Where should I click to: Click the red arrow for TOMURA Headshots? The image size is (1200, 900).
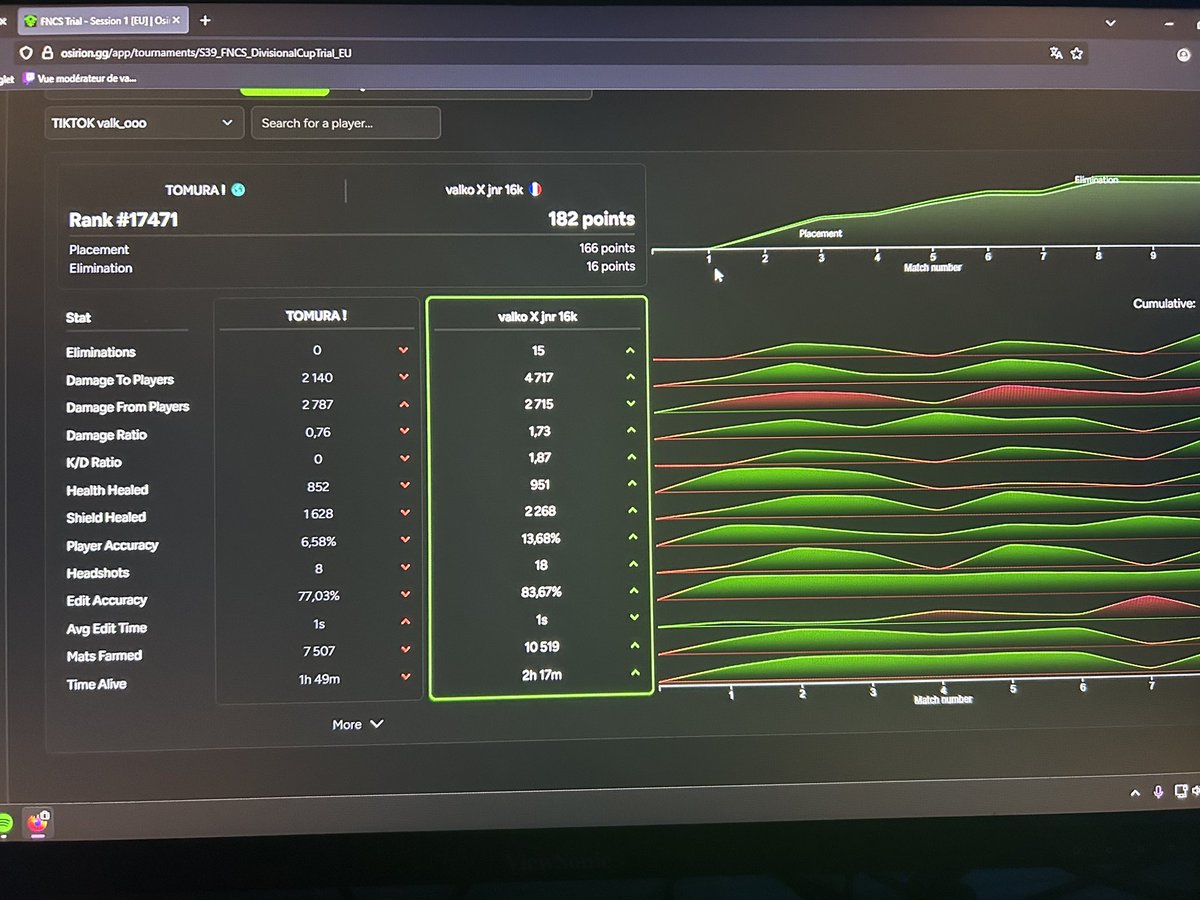403,568
